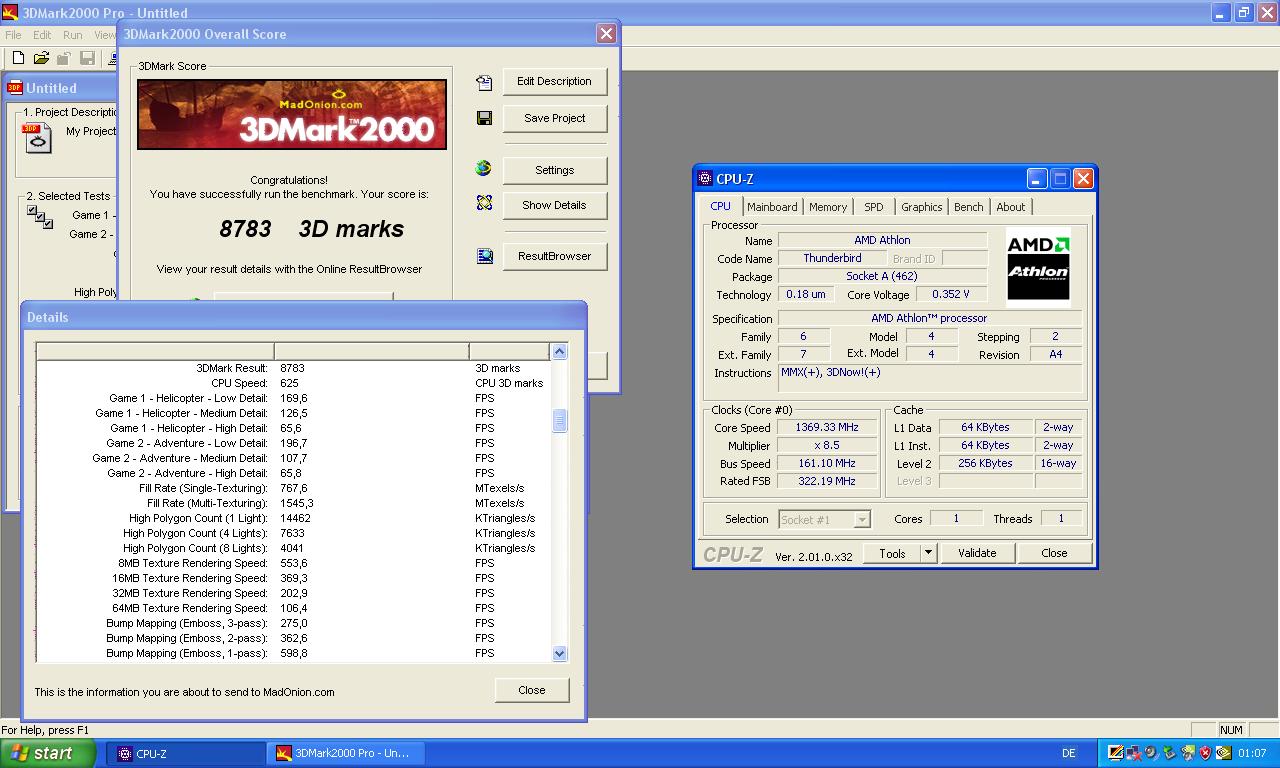1280x768 pixels.
Task: Click the 3DMark2000 Pro title bar icon
Action: [x=10, y=13]
